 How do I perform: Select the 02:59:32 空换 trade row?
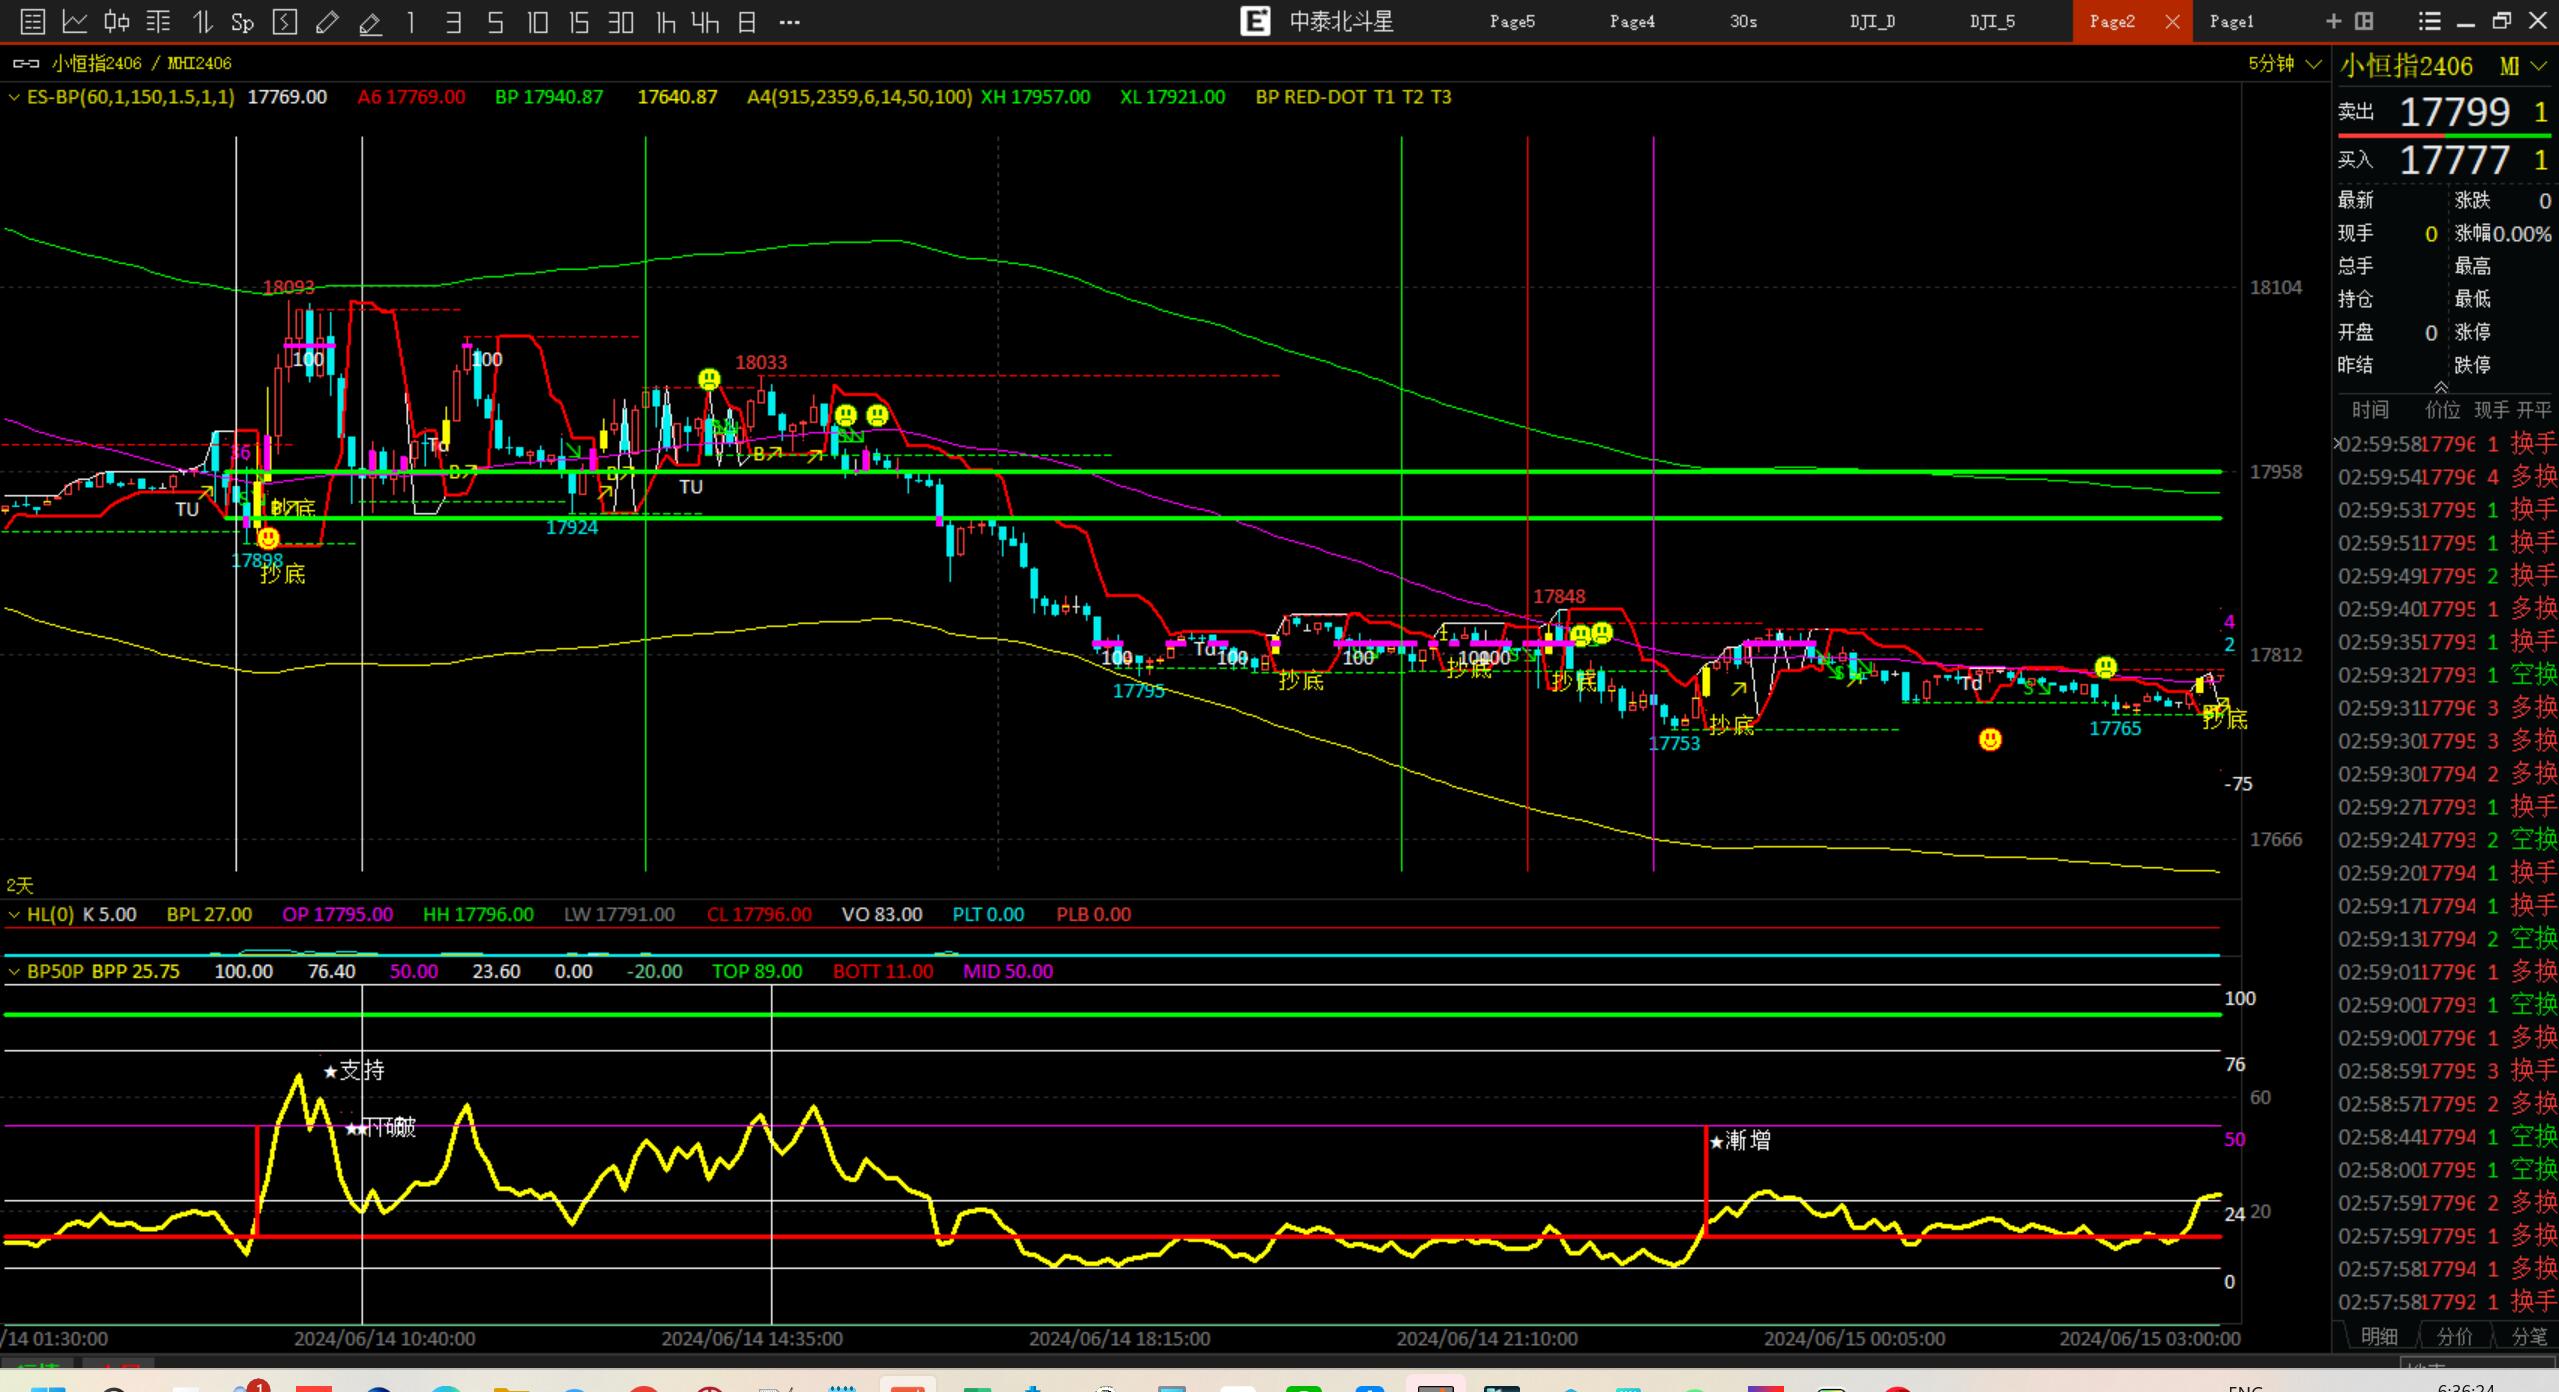2446,674
